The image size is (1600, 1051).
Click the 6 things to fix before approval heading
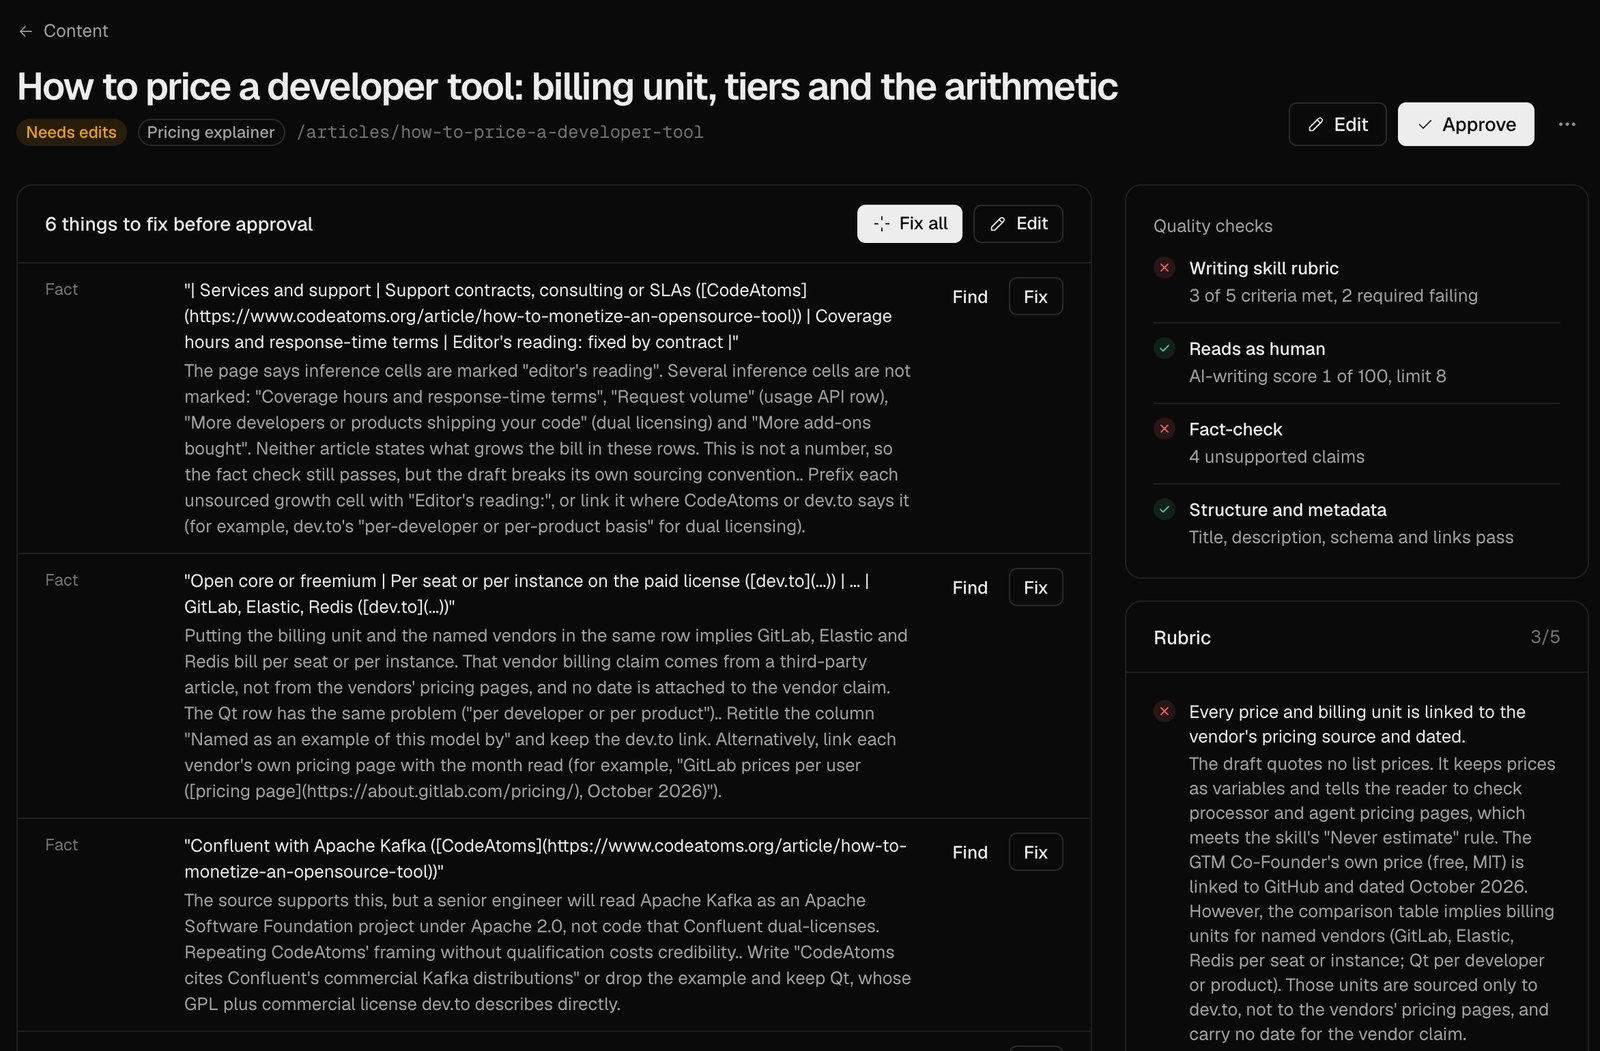[x=179, y=224]
